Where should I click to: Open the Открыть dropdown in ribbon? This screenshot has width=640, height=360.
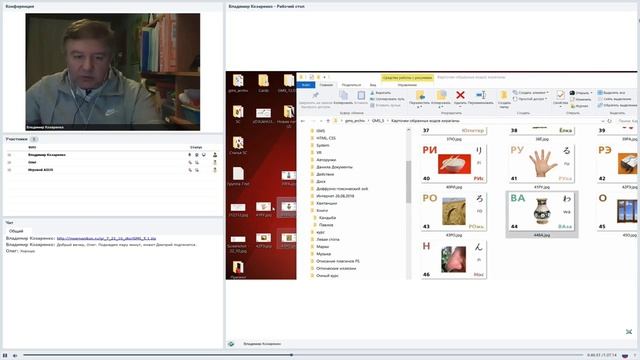[x=581, y=93]
